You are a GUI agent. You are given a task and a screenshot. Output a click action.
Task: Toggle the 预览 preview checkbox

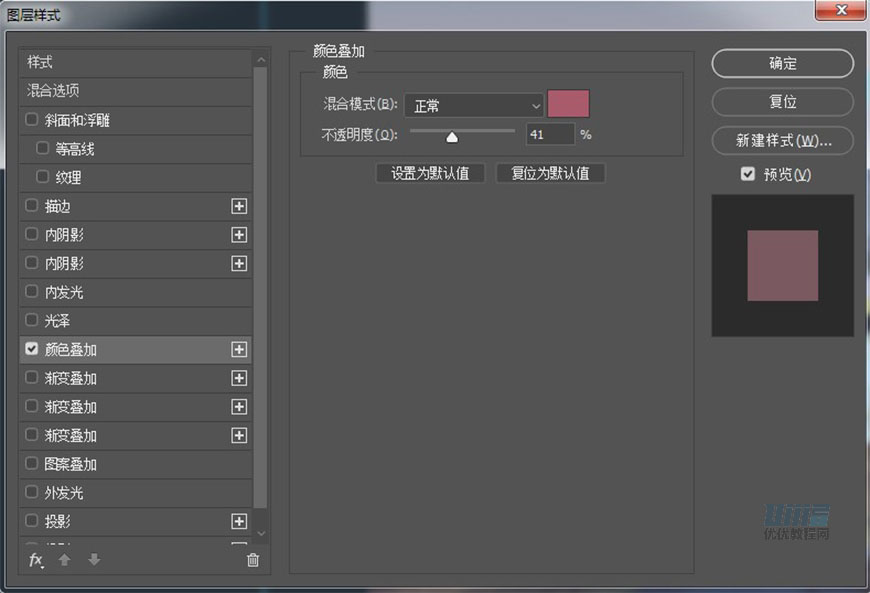point(748,174)
